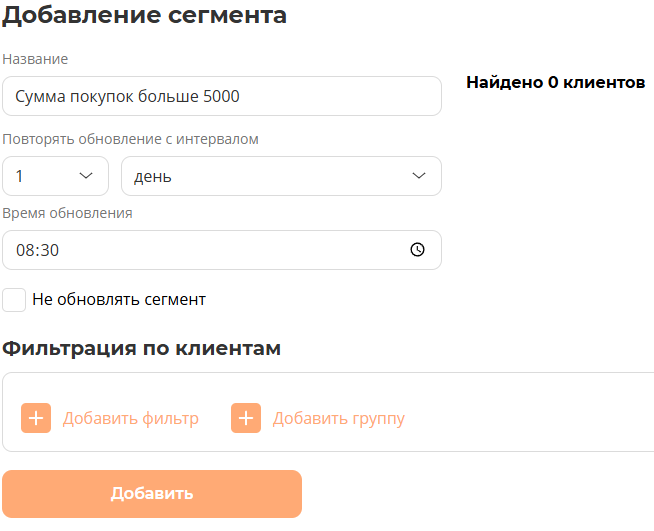Click the chevron of the number 1 dropdown
This screenshot has width=654, height=531.
[86, 176]
